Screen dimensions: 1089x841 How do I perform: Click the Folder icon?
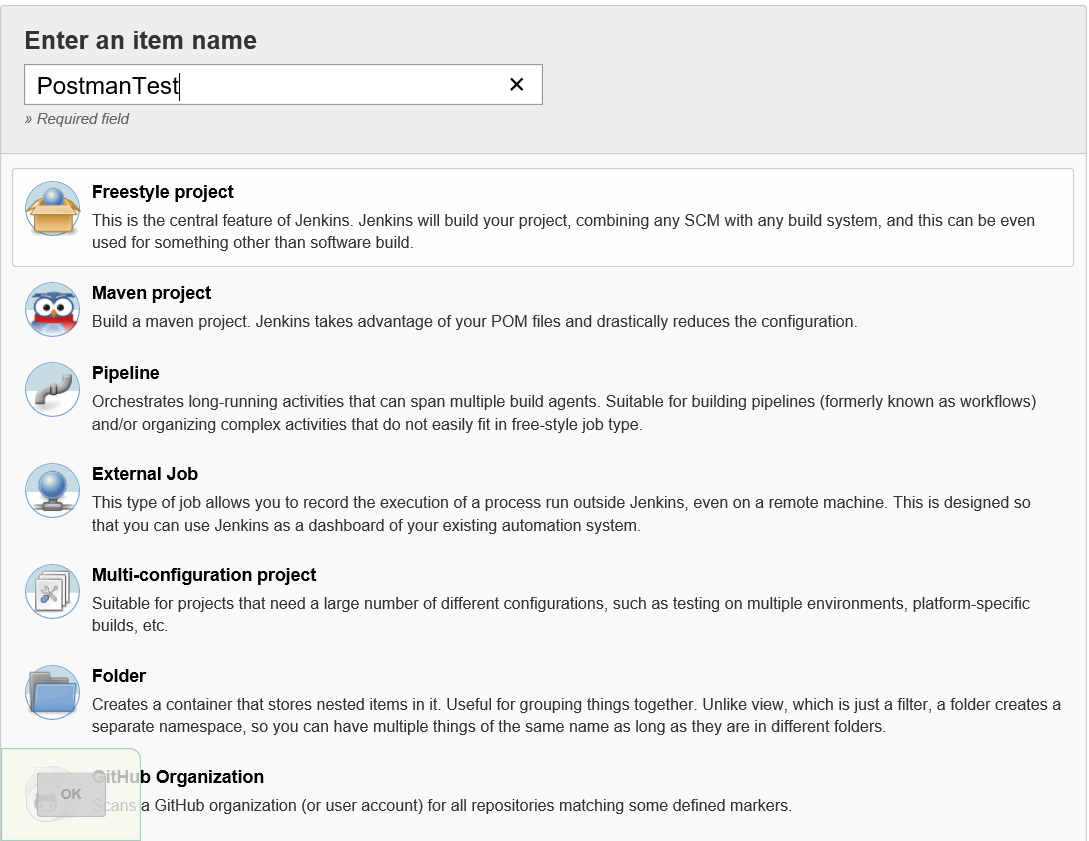point(52,692)
